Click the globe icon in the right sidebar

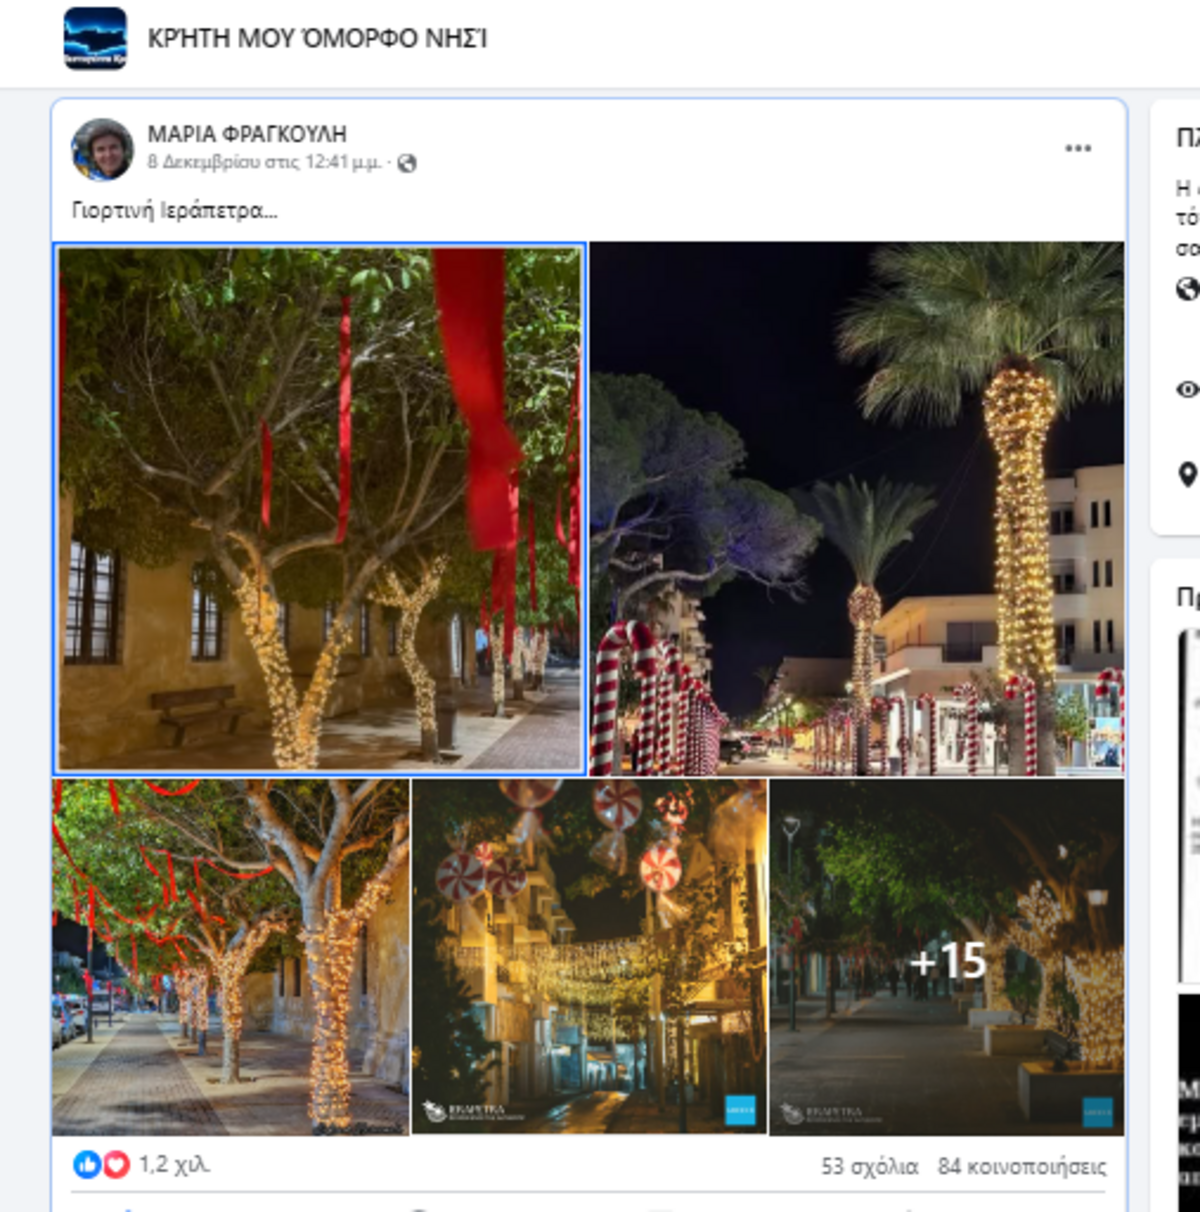tap(1188, 290)
